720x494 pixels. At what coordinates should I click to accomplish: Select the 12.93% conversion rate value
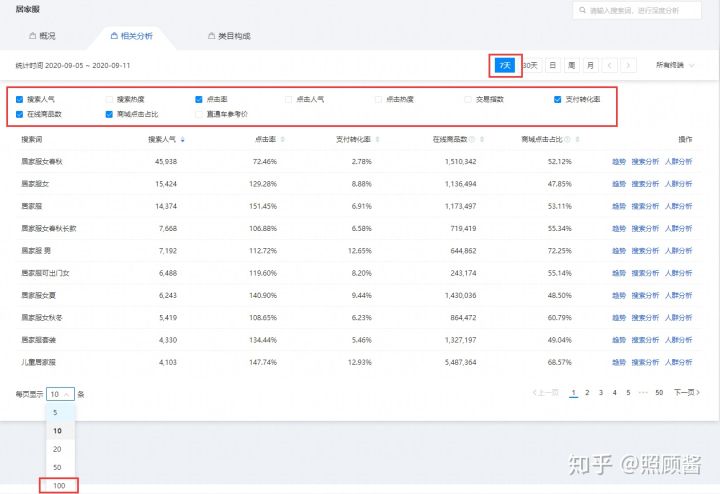[360, 362]
